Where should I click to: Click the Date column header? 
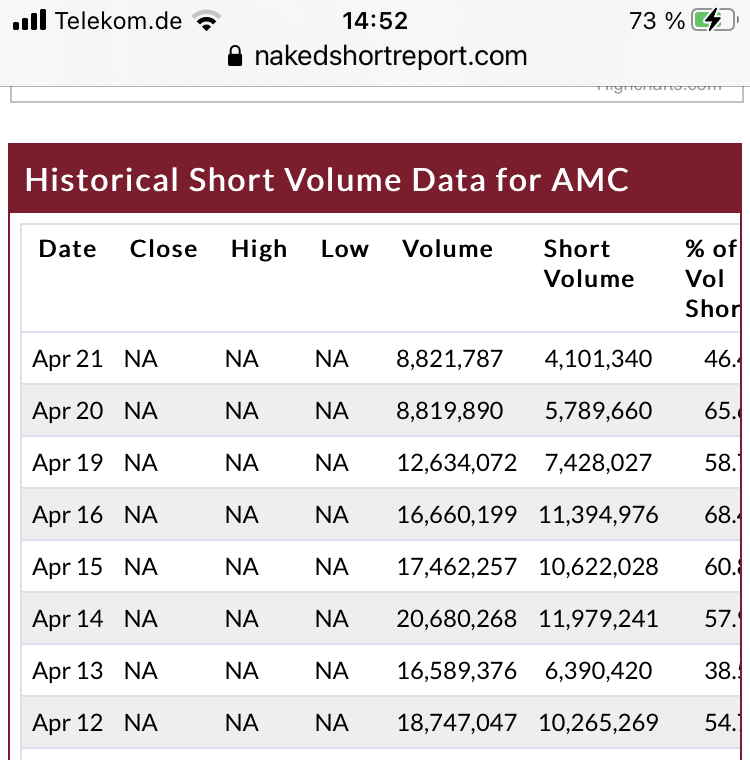click(67, 249)
